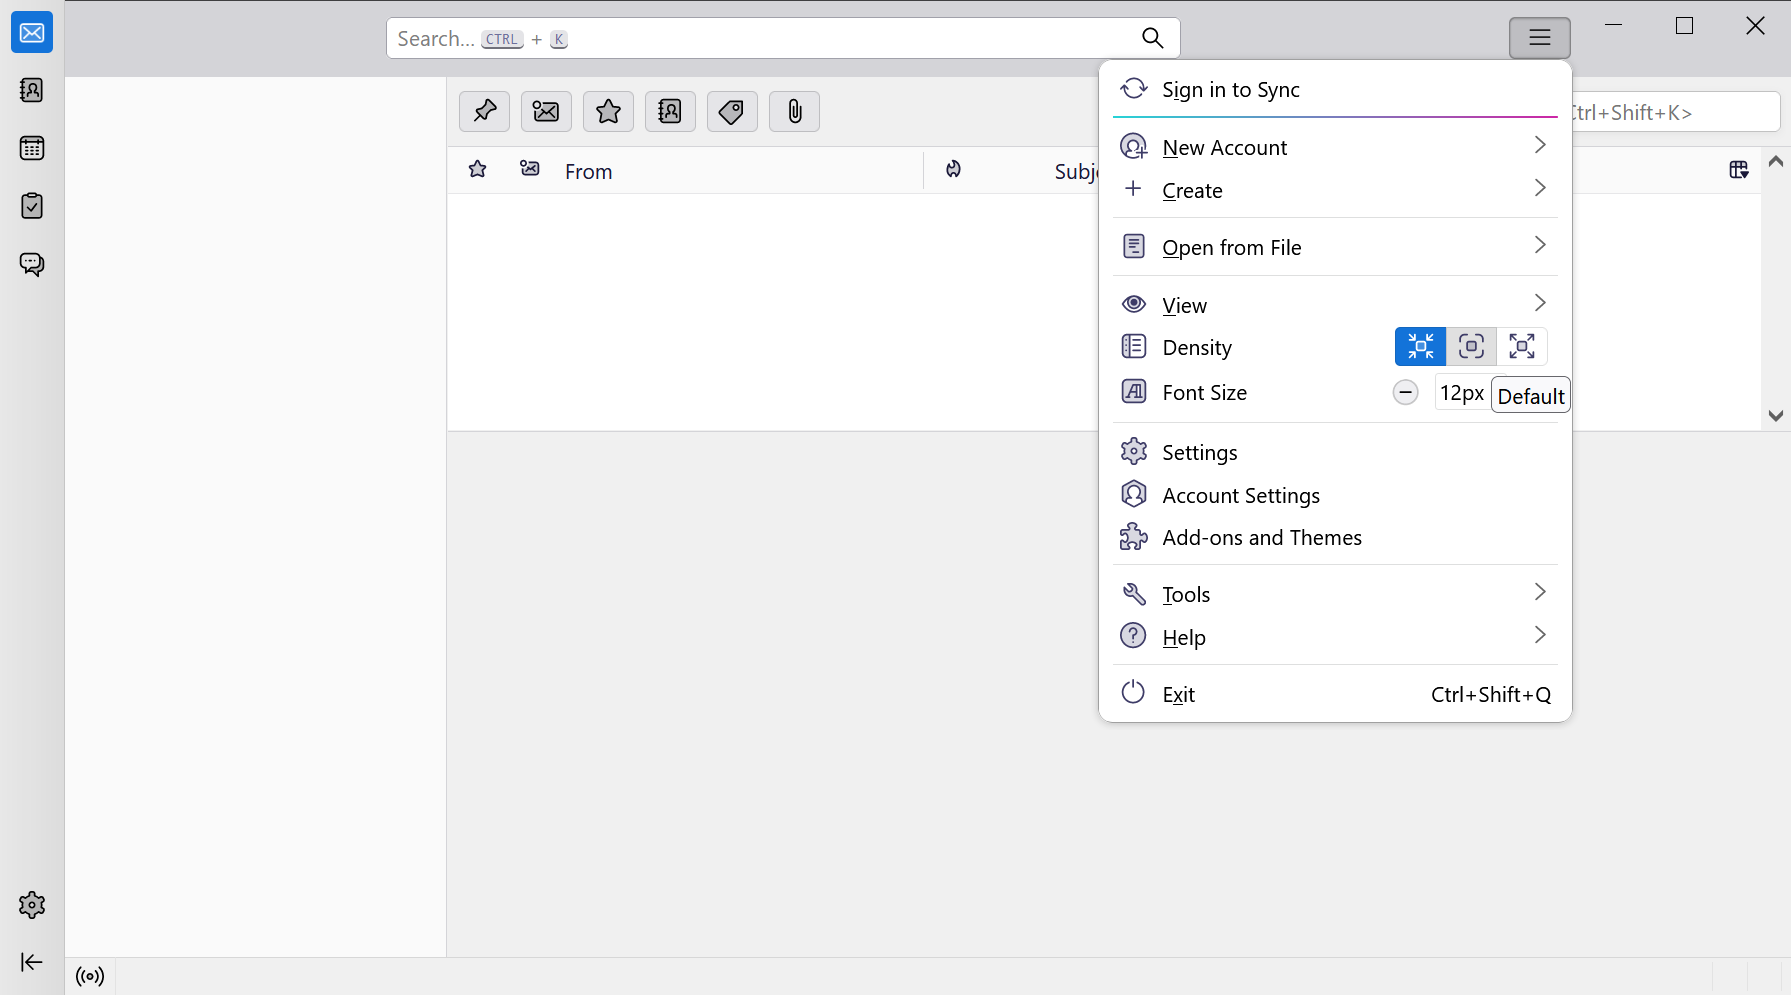The height and width of the screenshot is (995, 1791).
Task: Select Relaxed density option
Action: click(x=1522, y=347)
